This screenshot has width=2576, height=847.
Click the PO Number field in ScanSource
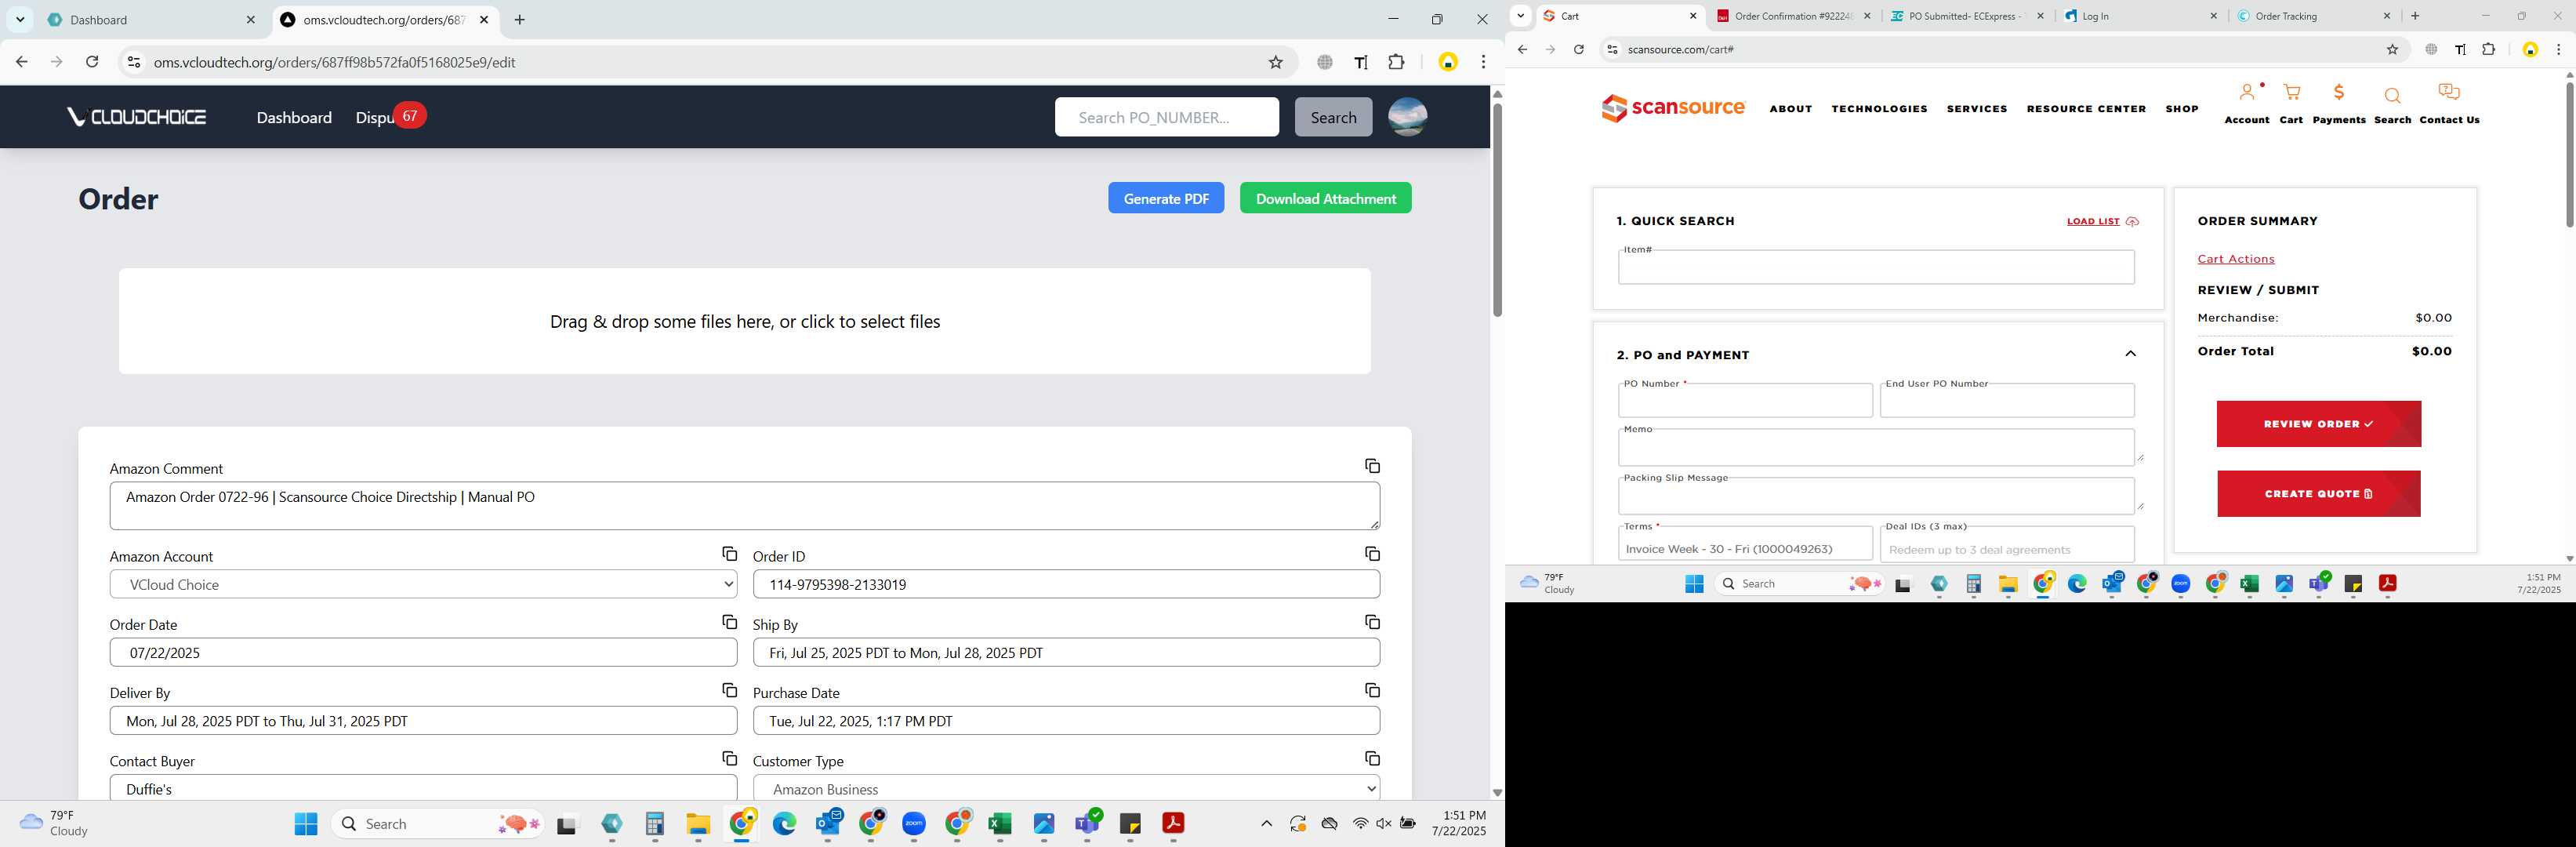pyautogui.click(x=1745, y=401)
